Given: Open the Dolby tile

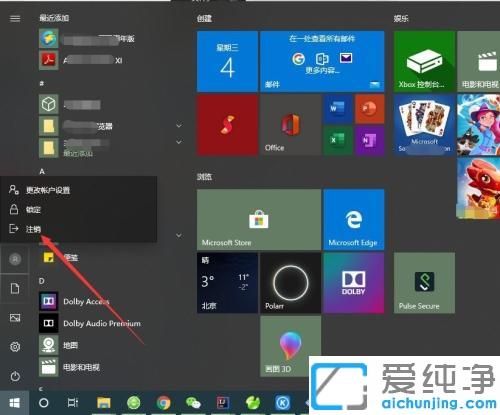Looking at the screenshot, I should 354,283.
